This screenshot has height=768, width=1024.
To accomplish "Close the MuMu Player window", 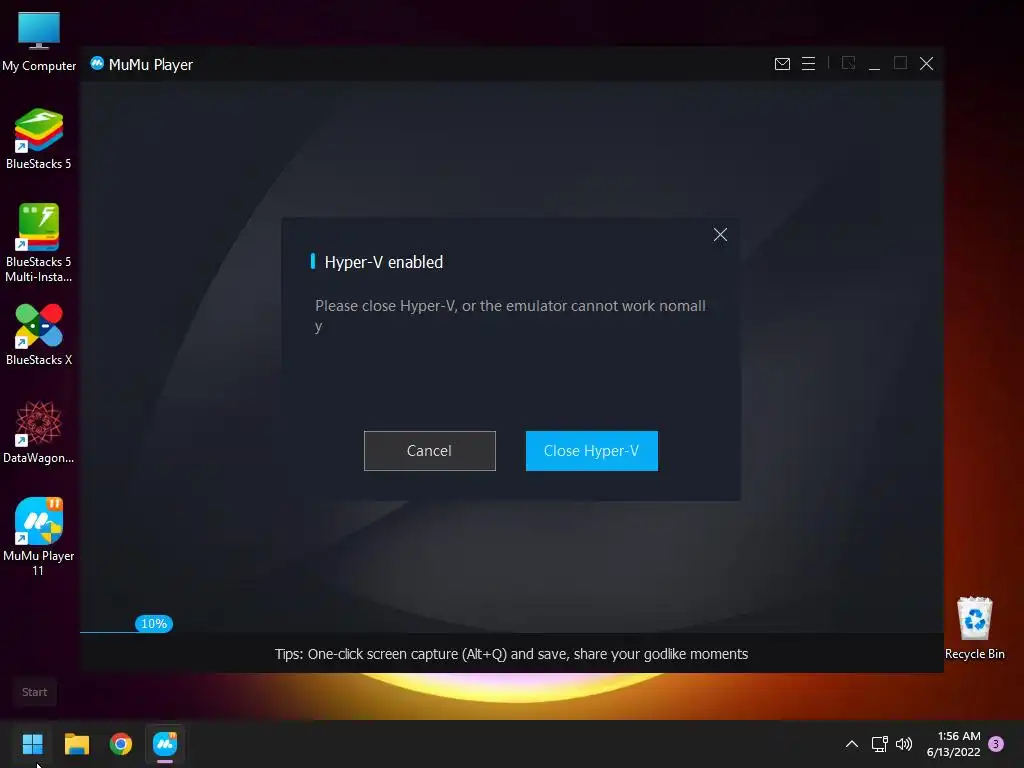I will coord(927,63).
